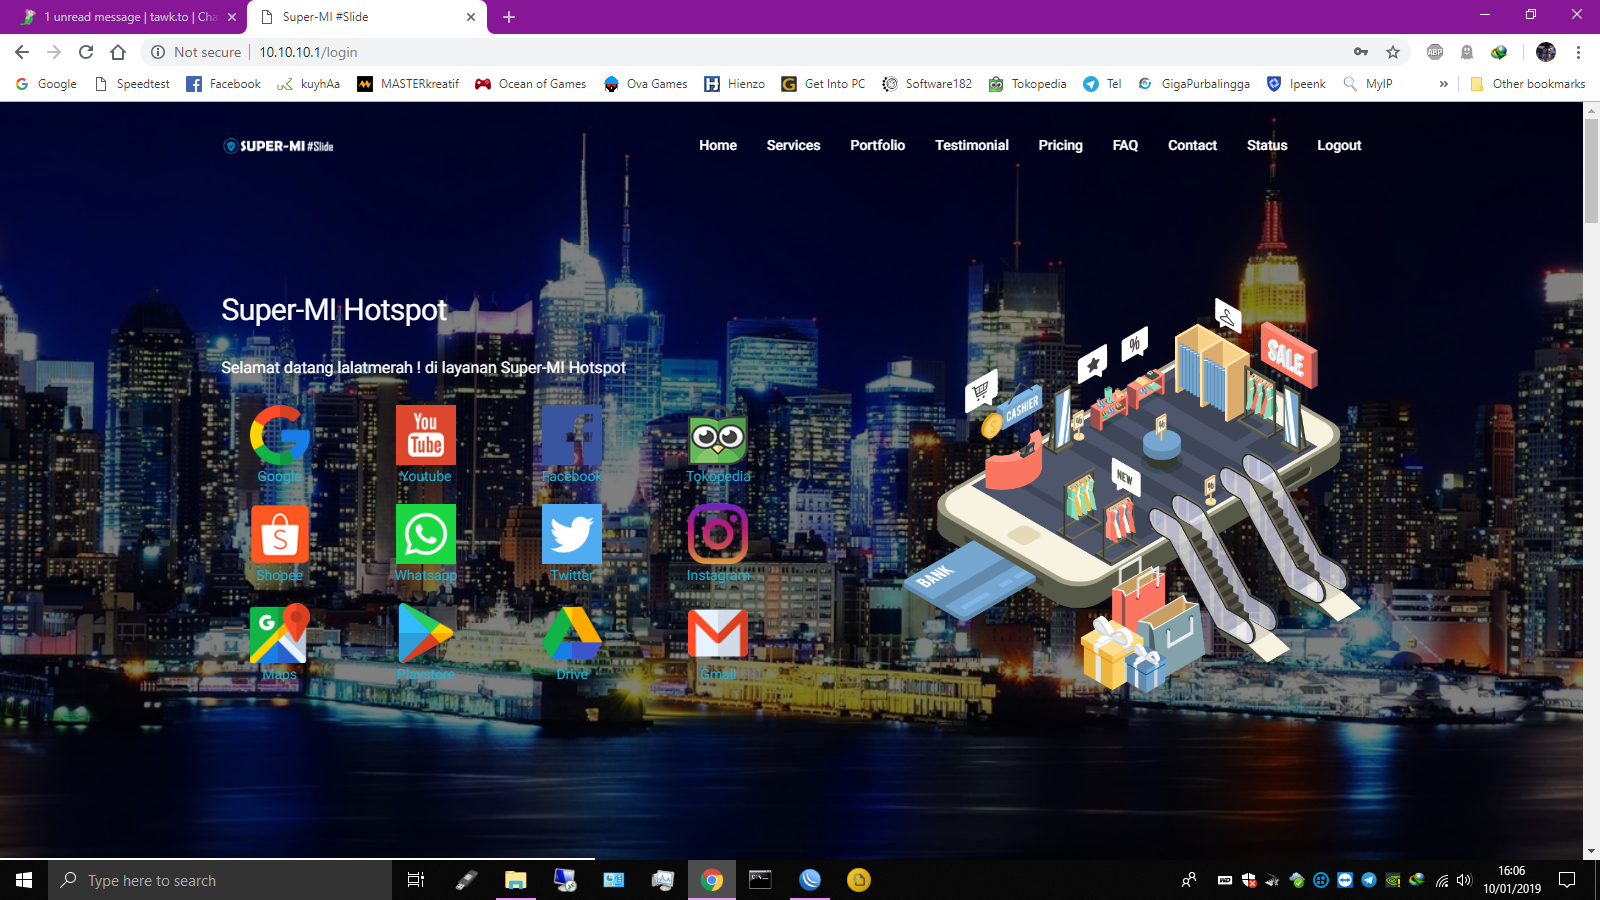The width and height of the screenshot is (1600, 900).
Task: Open the Tokopedia owl icon on the page
Action: pos(718,435)
